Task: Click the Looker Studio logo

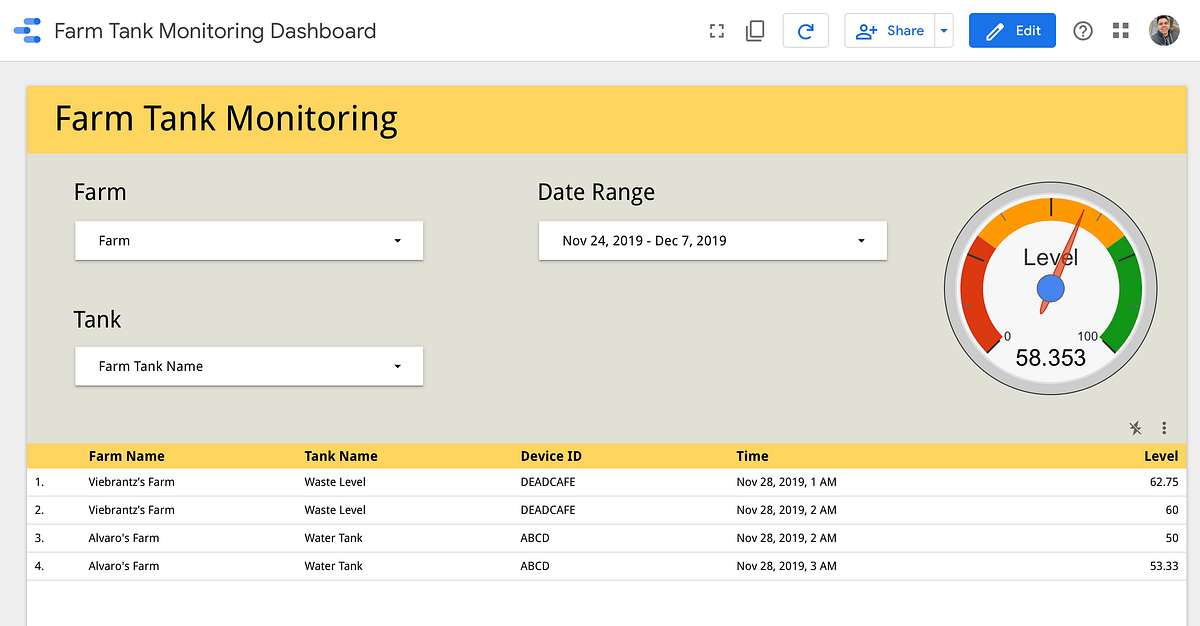Action: 28,30
